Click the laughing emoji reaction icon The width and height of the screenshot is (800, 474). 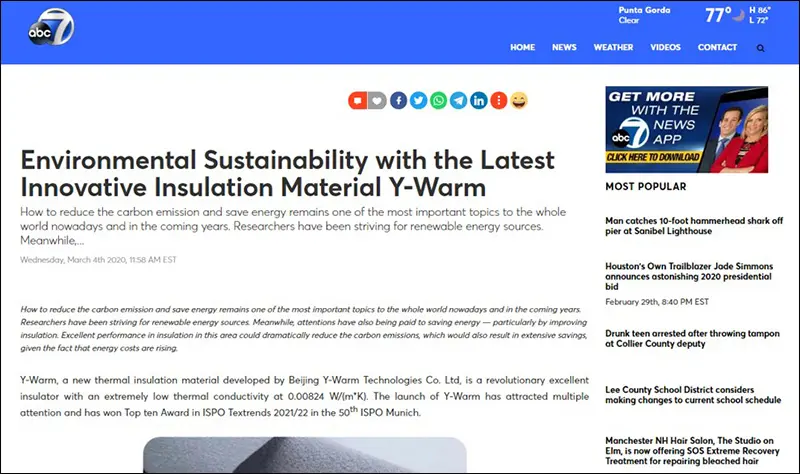point(519,100)
